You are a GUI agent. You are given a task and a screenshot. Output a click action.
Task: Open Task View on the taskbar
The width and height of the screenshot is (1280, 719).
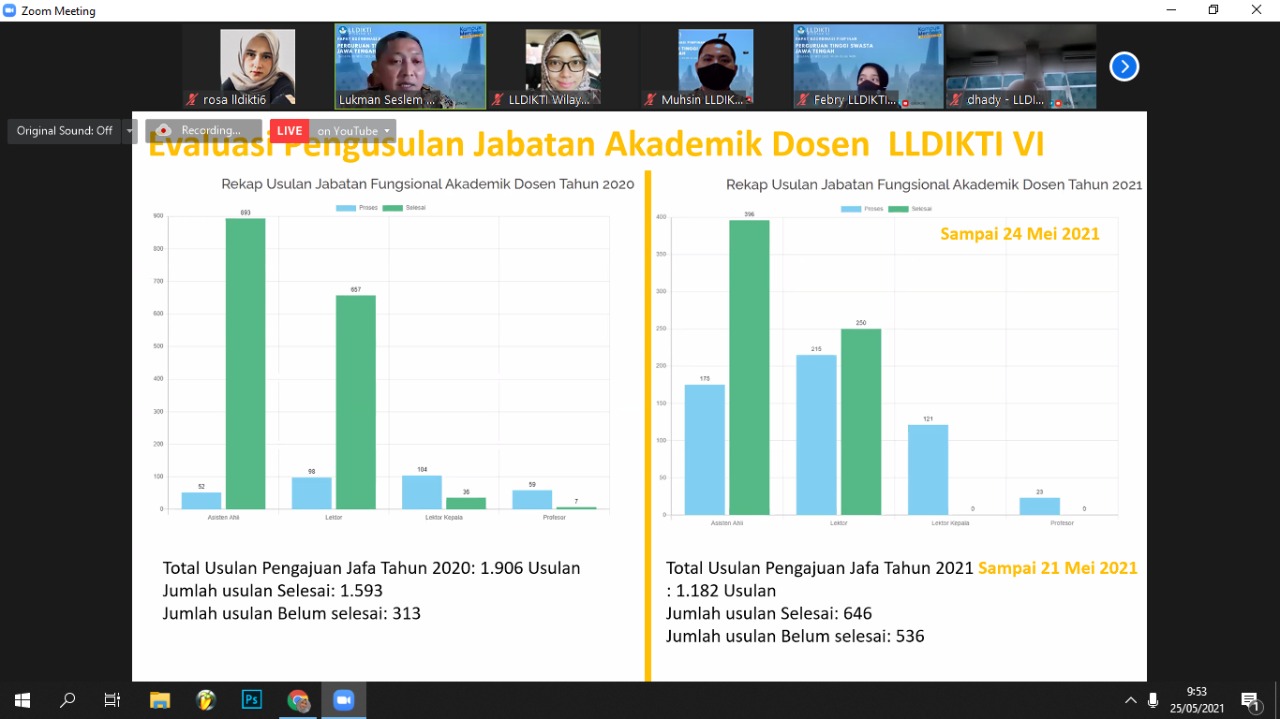coord(112,700)
